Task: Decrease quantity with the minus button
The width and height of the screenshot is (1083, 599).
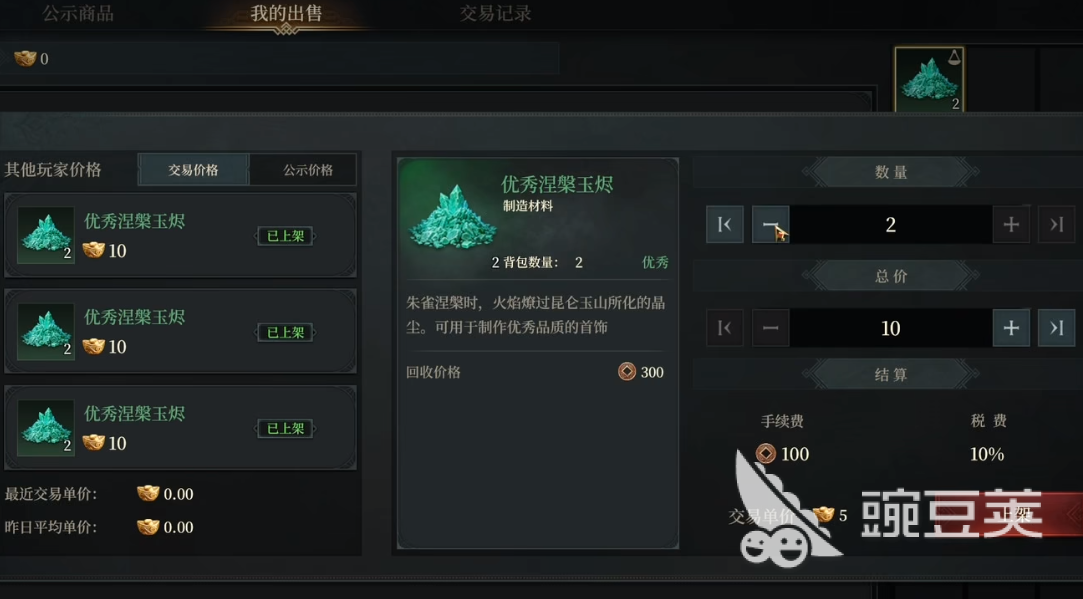Action: click(770, 225)
